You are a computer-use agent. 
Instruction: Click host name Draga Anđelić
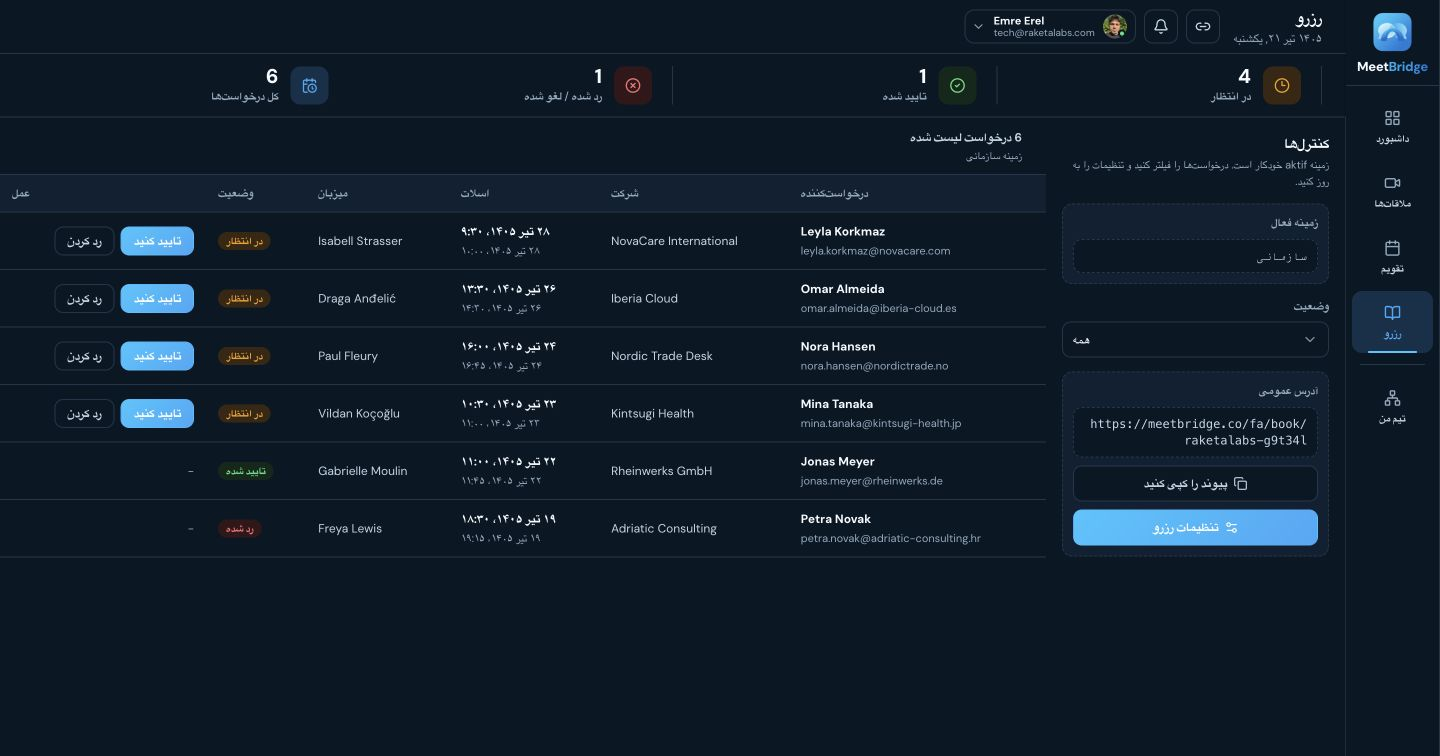click(x=357, y=299)
